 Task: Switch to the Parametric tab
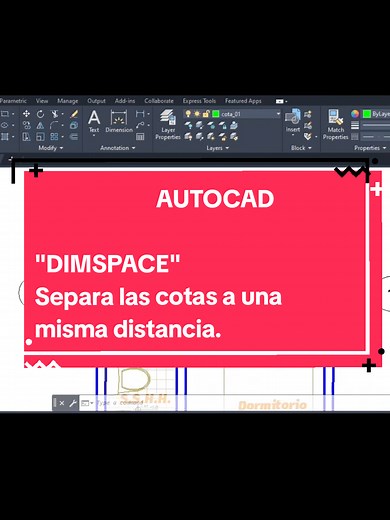tap(13, 101)
